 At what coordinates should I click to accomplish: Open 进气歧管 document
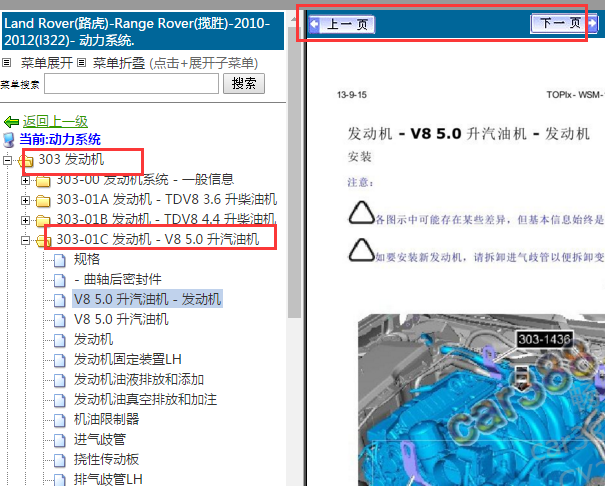pos(100,439)
